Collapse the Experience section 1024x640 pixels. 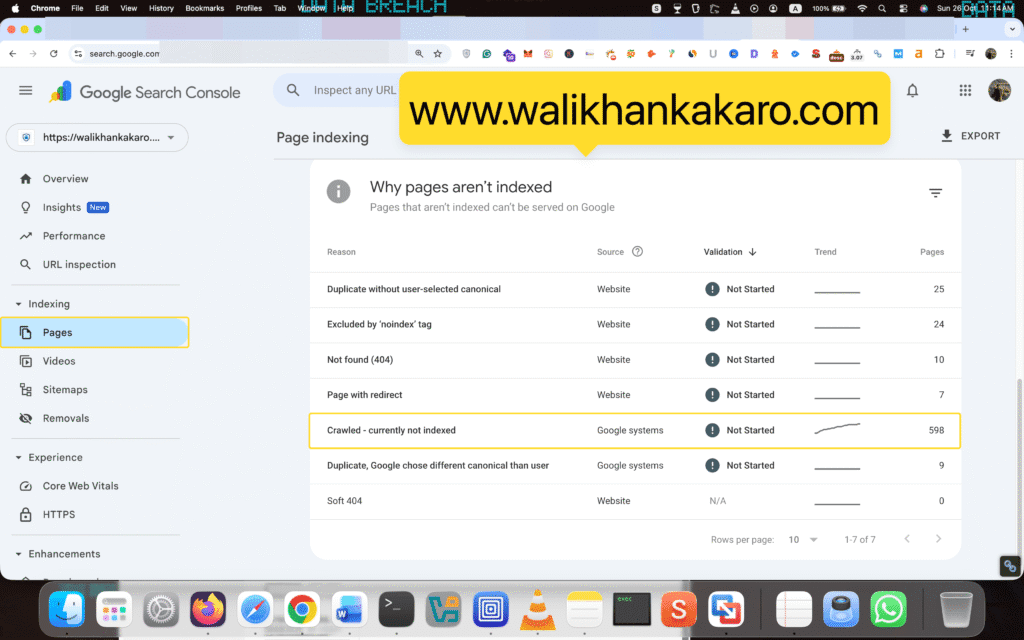(18, 457)
